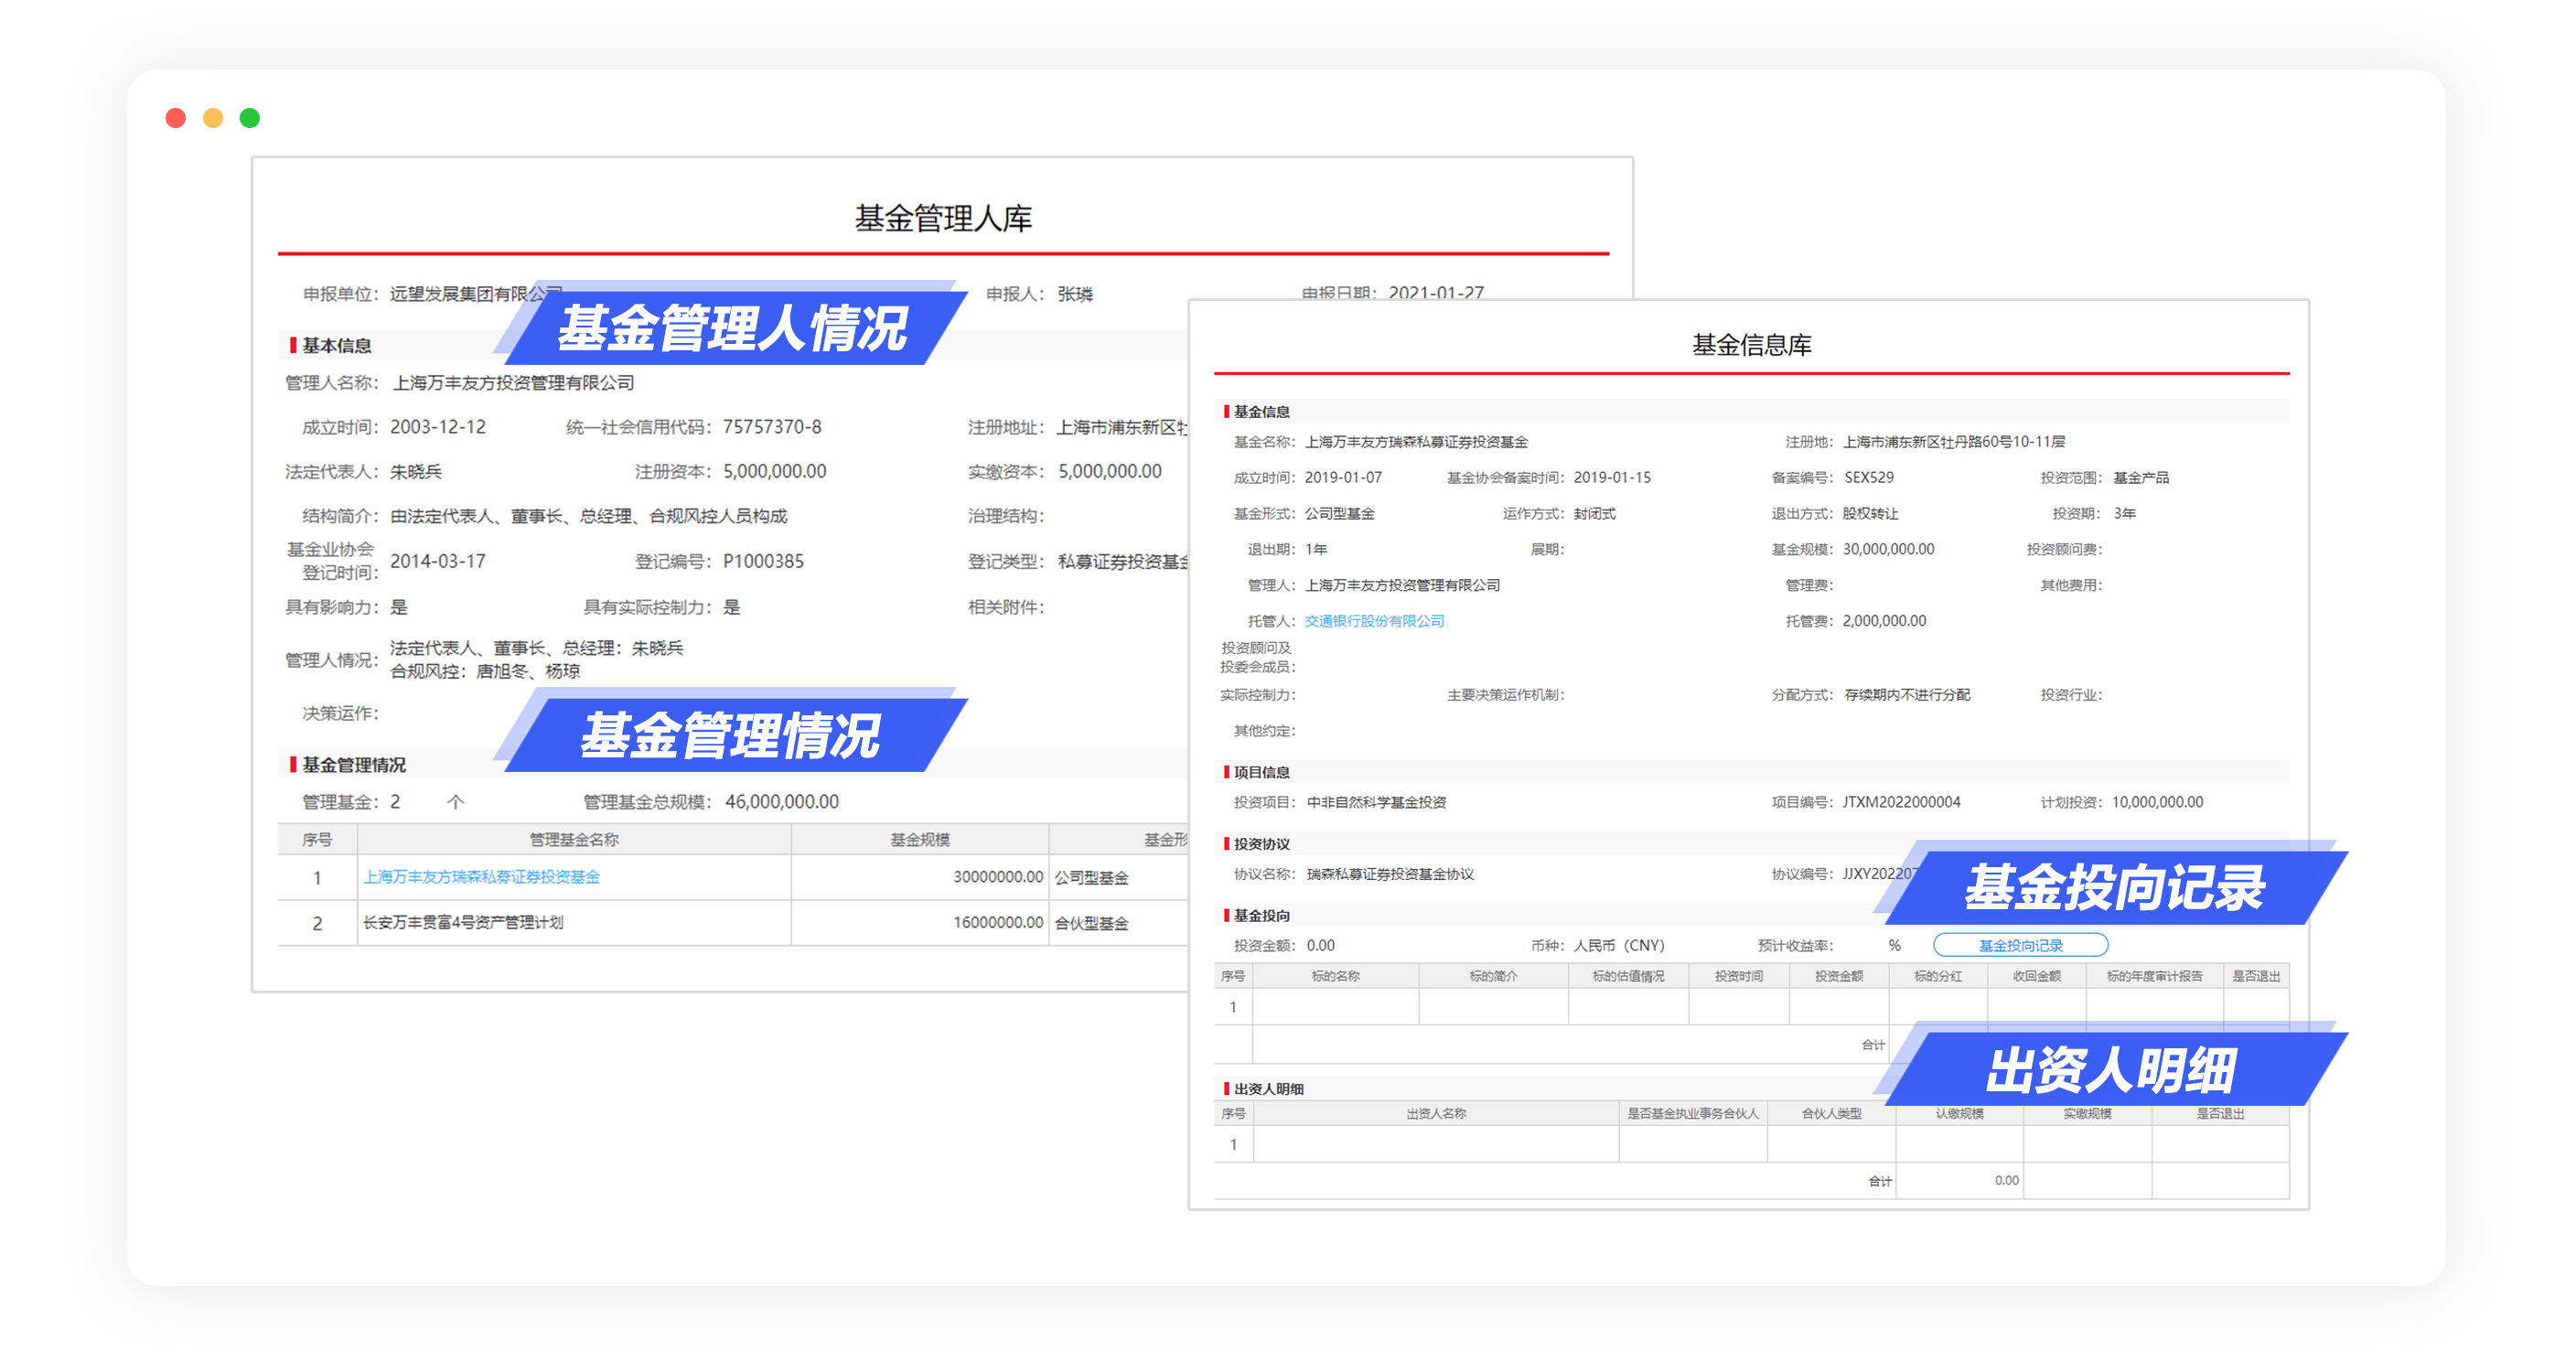Select fund establishment date 2019-01-07
Image resolution: width=2576 pixels, height=1362 pixels.
pyautogui.click(x=1343, y=477)
